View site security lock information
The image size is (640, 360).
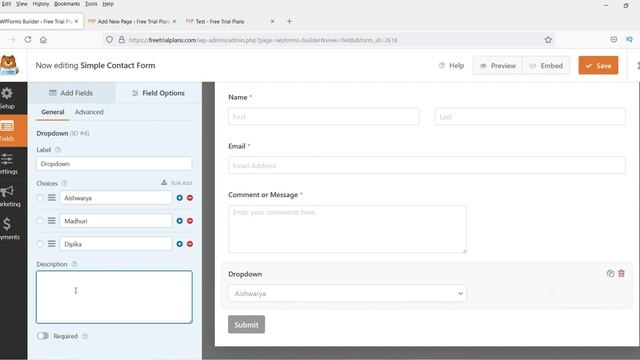pos(121,40)
